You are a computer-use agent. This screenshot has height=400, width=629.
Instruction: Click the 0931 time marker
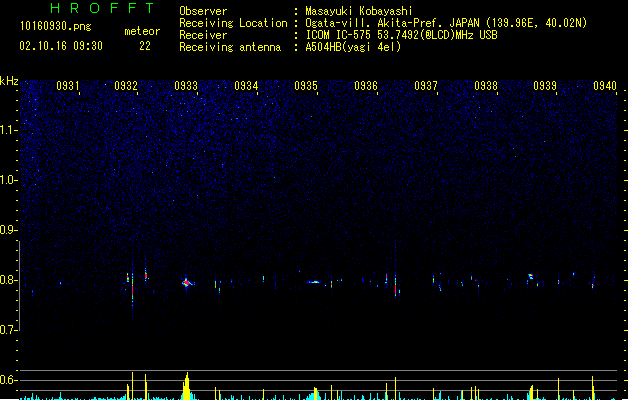pyautogui.click(x=67, y=86)
